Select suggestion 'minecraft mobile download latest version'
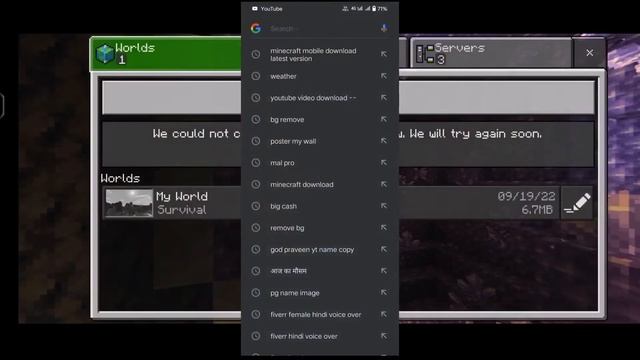Screen dimensions: 640x360 (x=313, y=55)
